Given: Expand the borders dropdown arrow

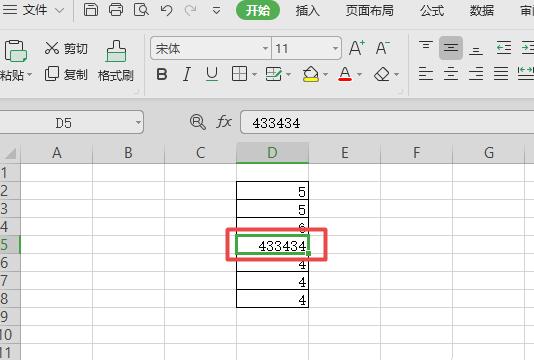Looking at the screenshot, I should [x=254, y=74].
